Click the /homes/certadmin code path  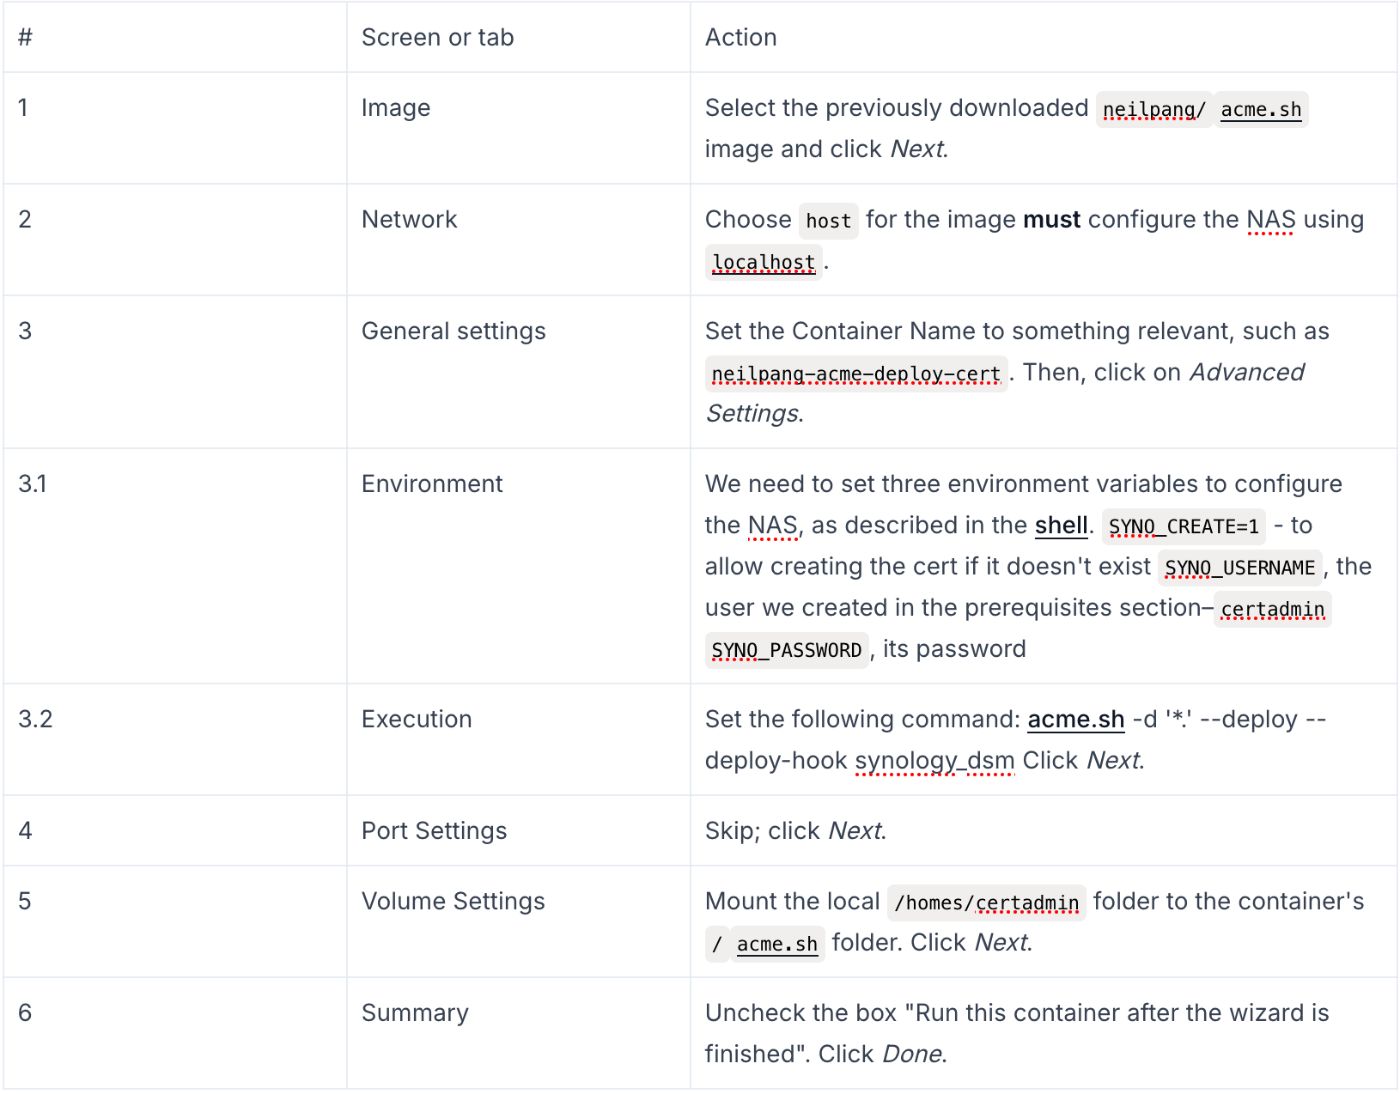click(986, 903)
